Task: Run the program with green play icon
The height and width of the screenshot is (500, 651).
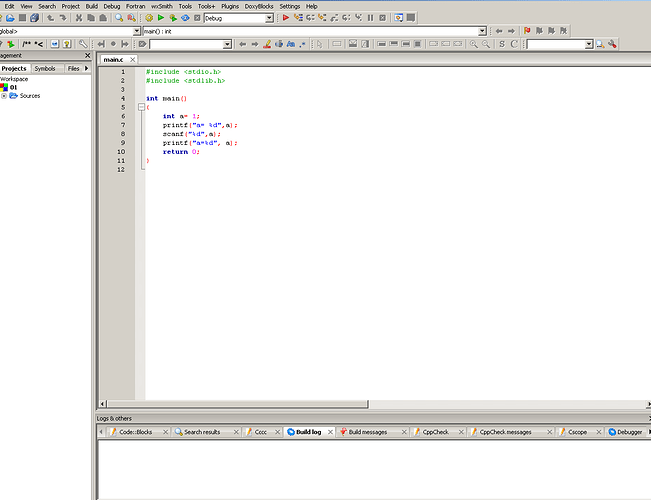Action: click(x=161, y=18)
